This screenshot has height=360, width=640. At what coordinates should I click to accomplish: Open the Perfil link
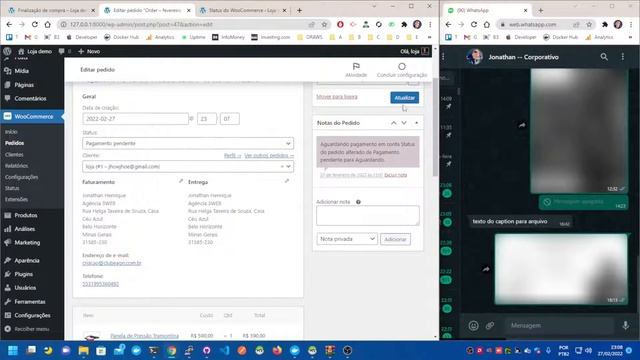coord(232,156)
